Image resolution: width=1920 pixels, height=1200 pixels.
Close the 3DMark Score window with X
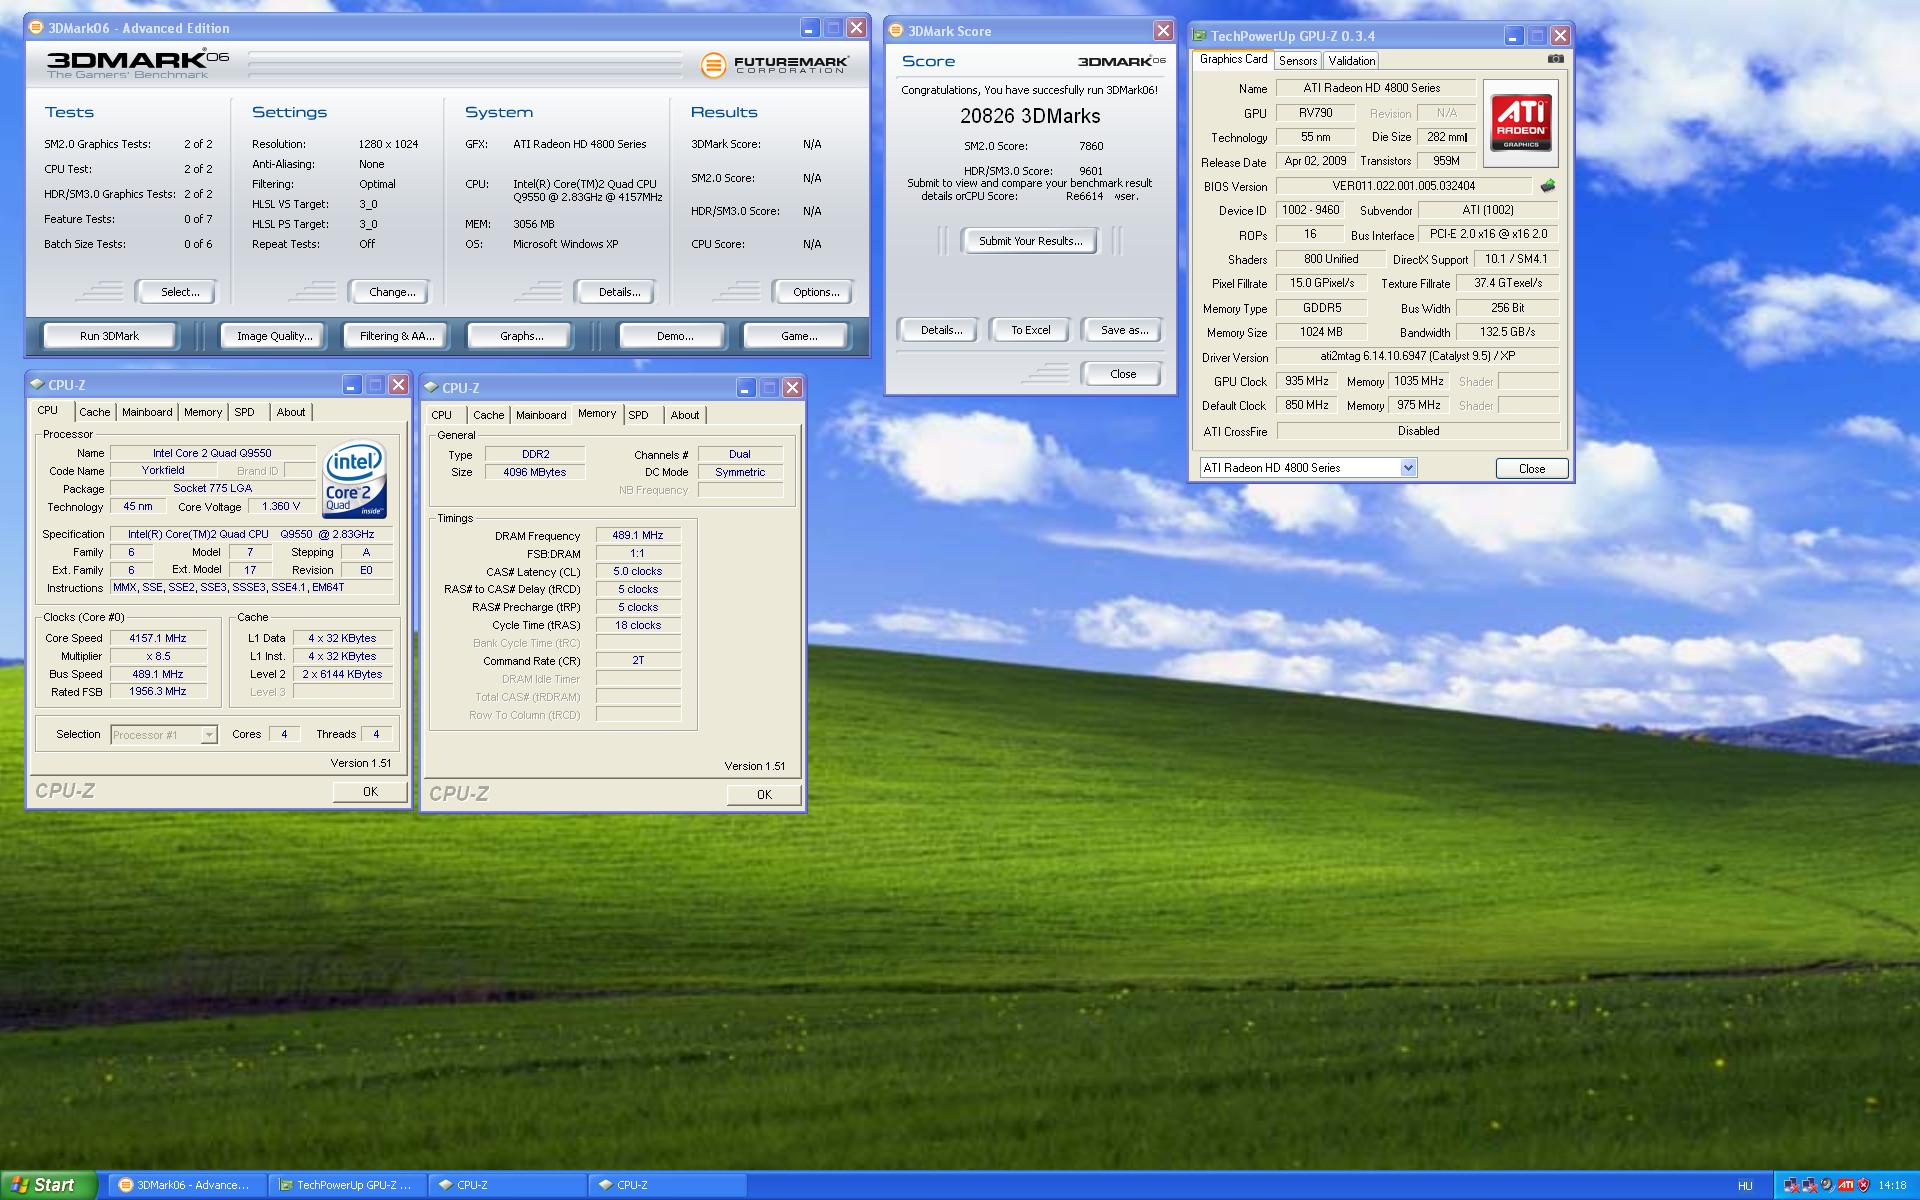coord(1163,31)
